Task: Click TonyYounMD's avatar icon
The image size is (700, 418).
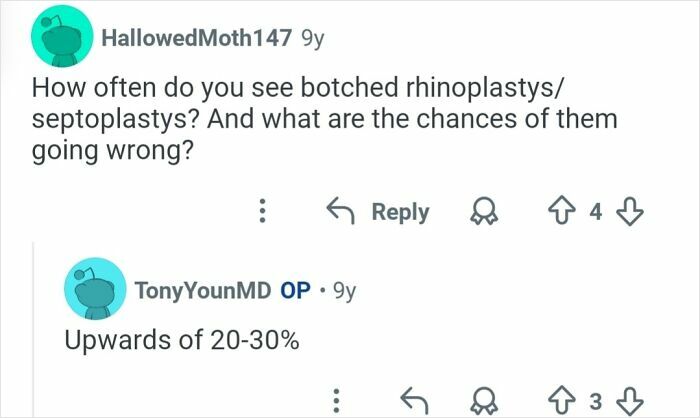Action: click(93, 289)
